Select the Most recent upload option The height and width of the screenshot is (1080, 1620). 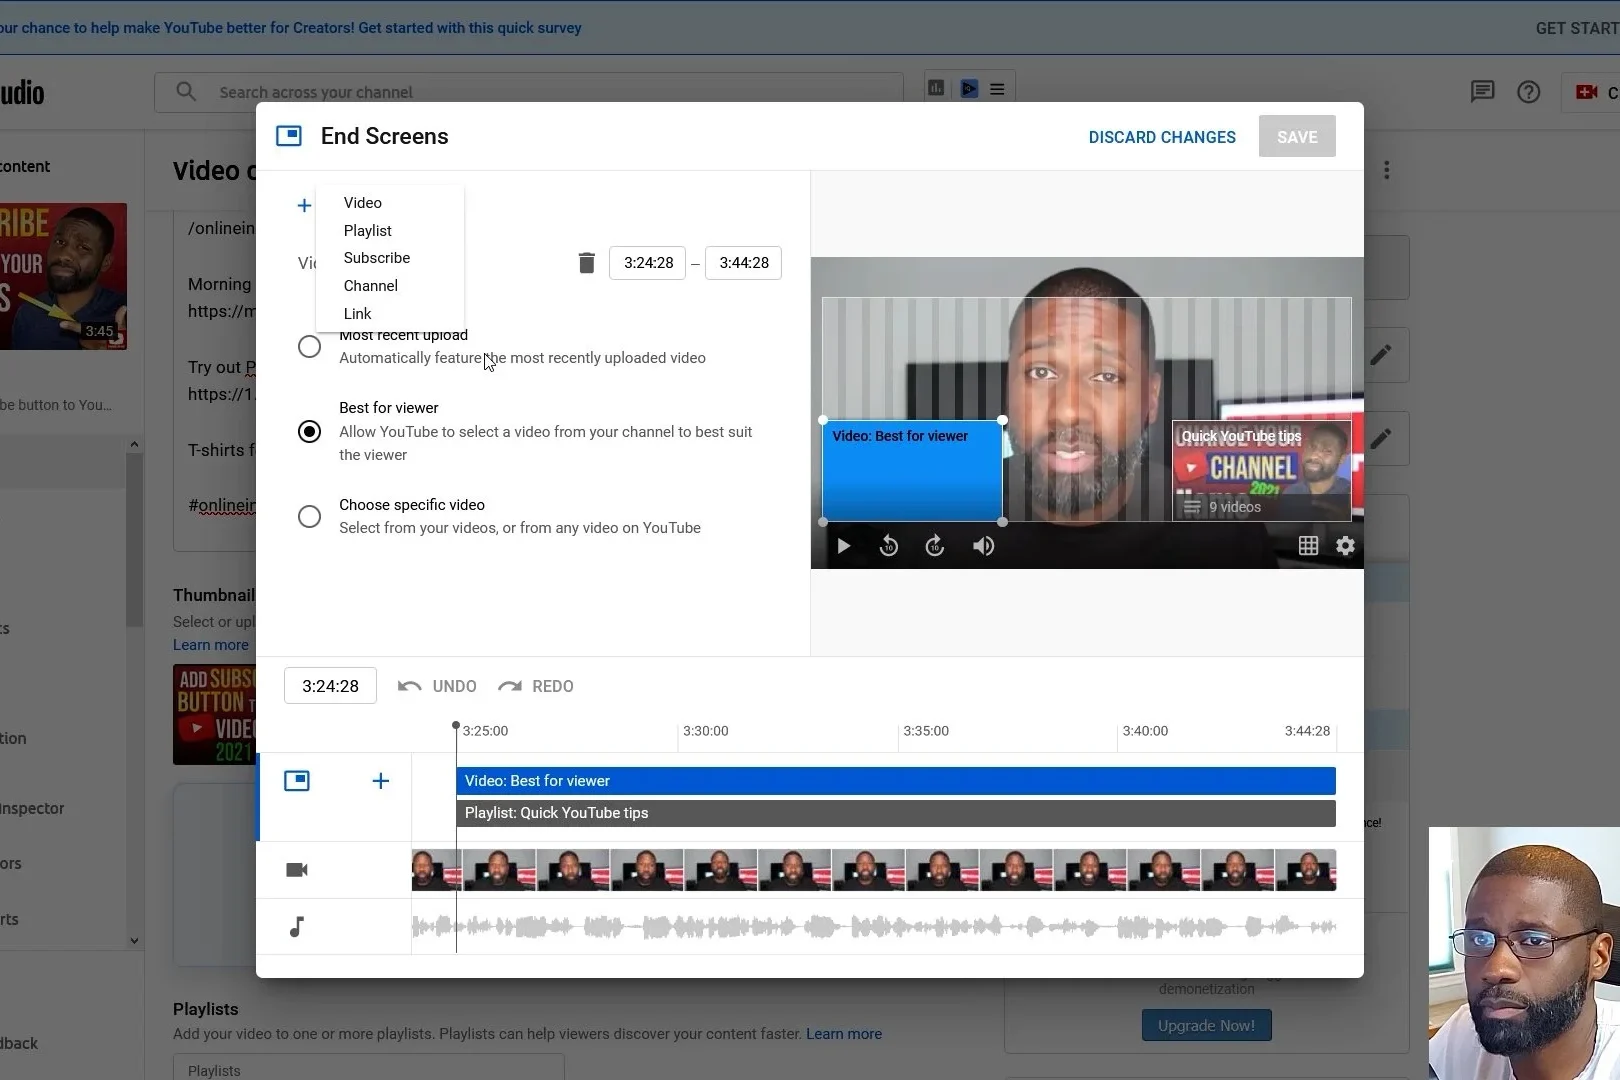(310, 347)
